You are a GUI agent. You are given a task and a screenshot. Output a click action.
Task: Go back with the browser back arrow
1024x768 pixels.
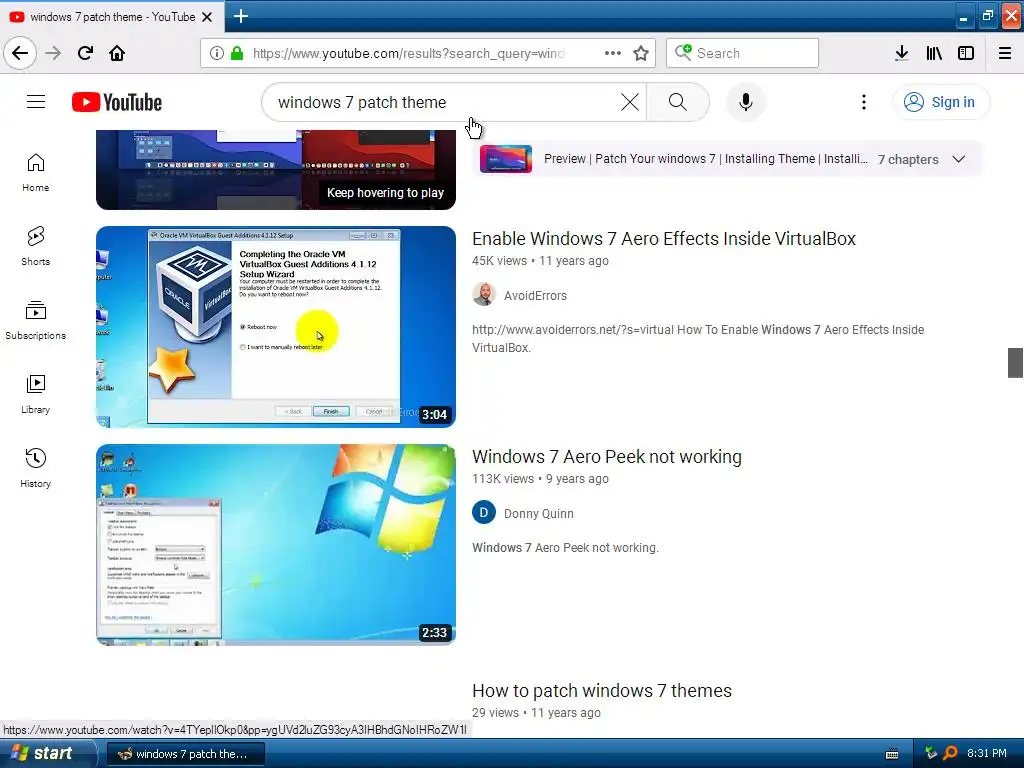20,53
